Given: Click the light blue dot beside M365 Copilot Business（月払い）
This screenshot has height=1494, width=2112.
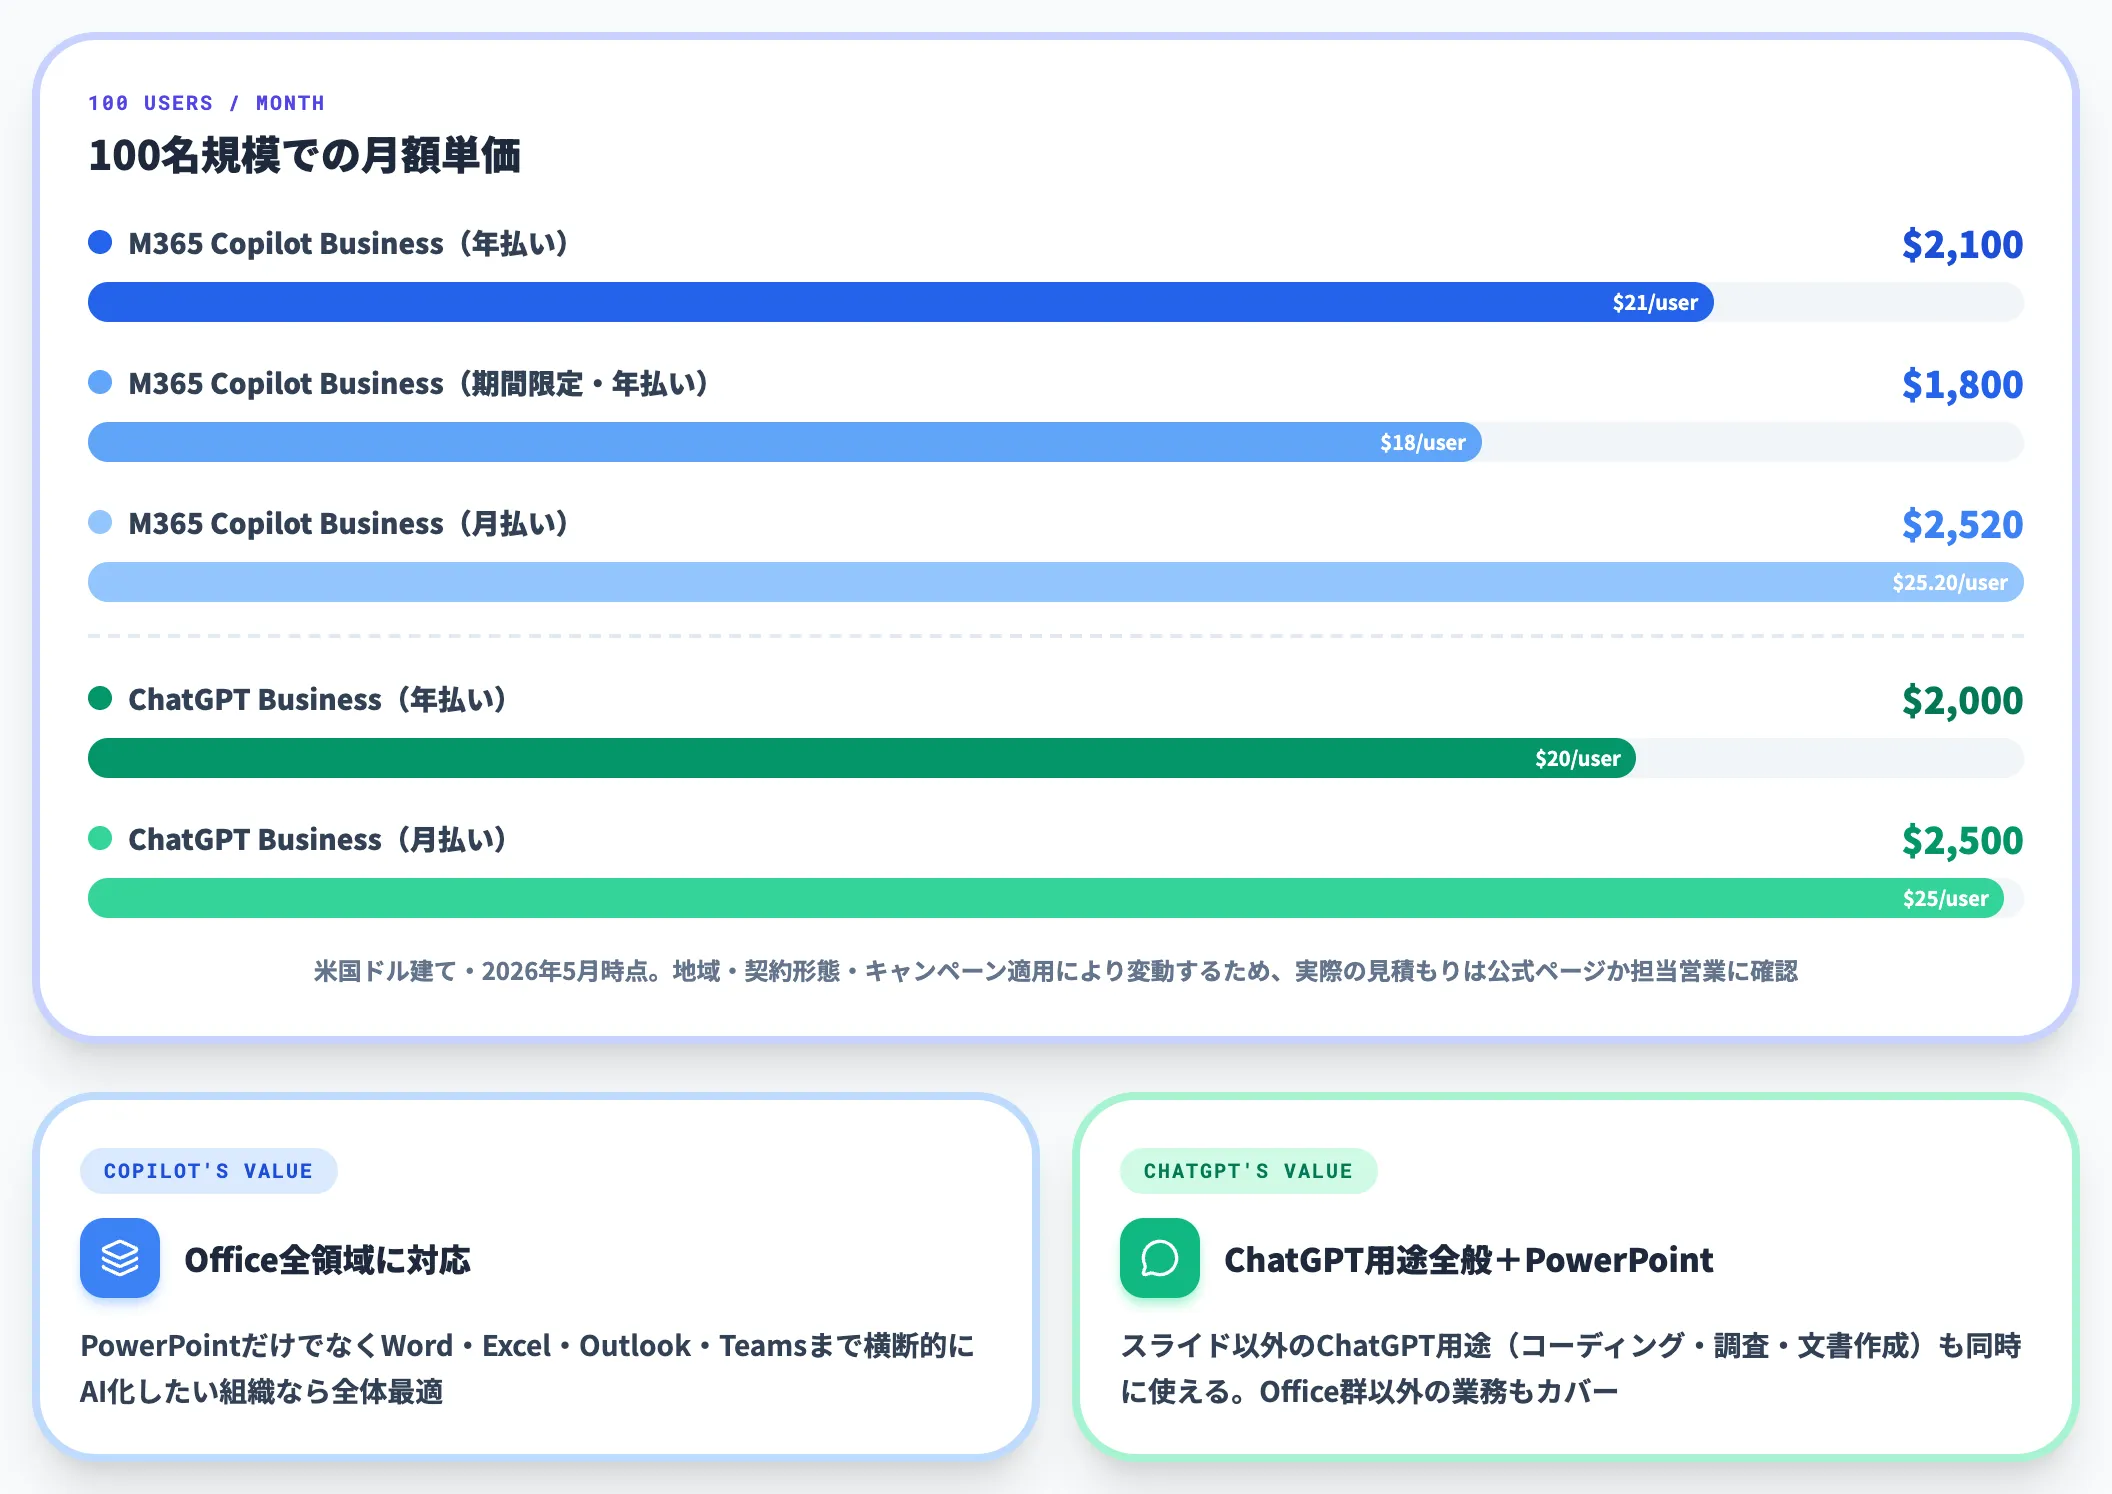Looking at the screenshot, I should [x=100, y=523].
